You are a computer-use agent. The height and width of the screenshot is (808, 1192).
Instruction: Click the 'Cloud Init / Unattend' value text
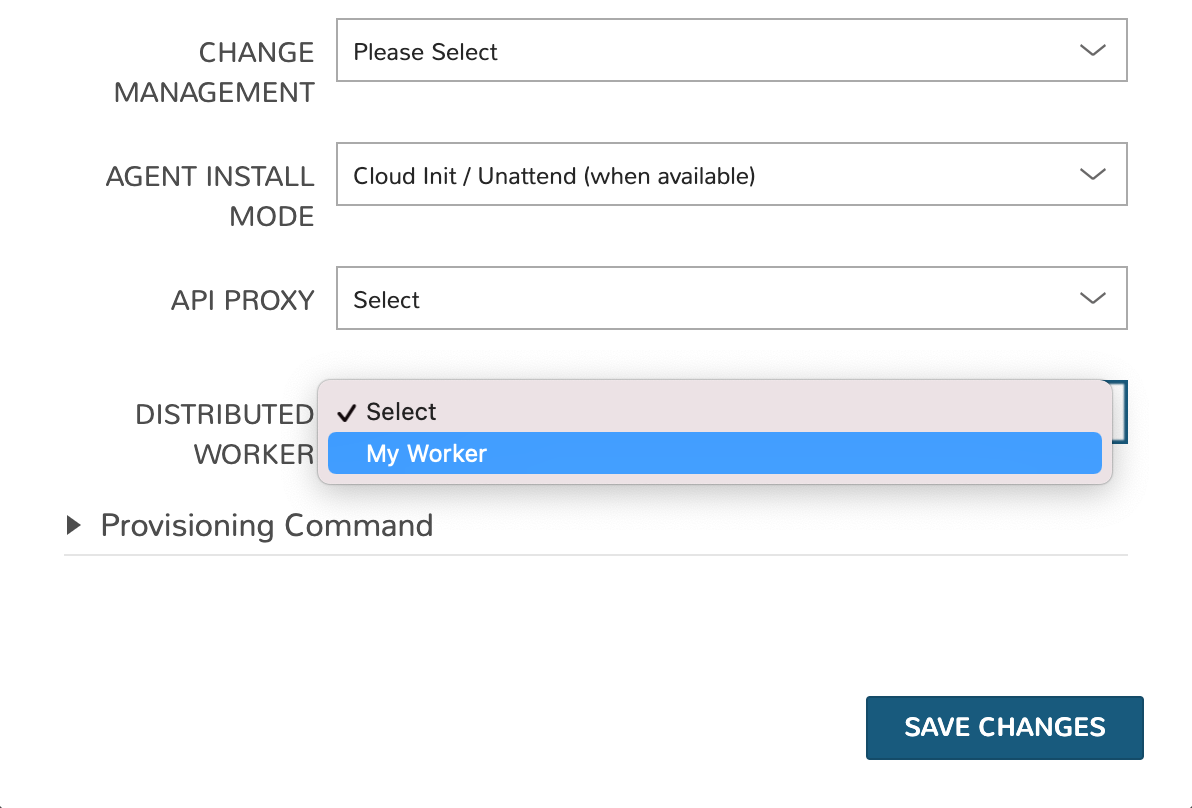pos(554,176)
